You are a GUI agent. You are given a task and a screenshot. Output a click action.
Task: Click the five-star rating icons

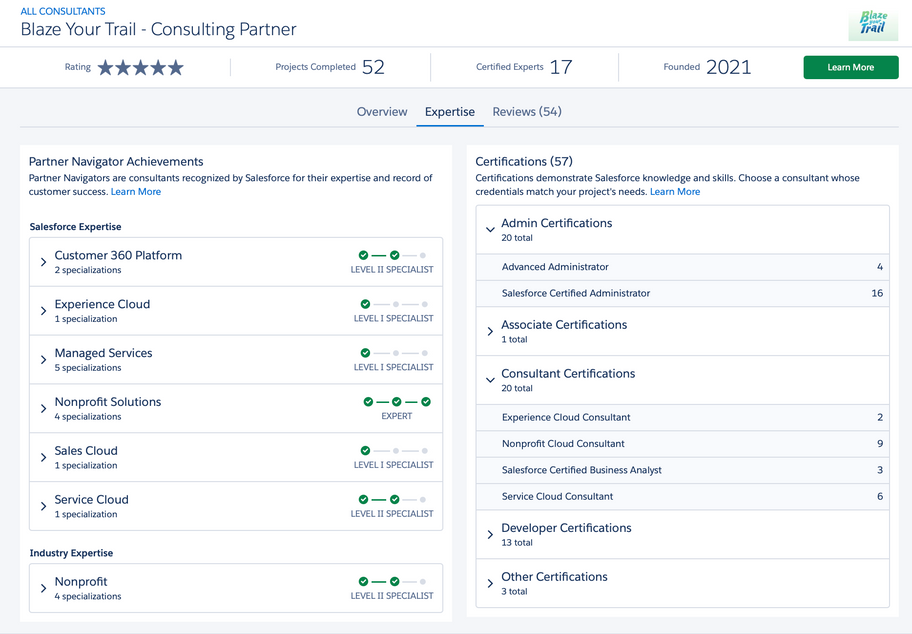pos(140,68)
